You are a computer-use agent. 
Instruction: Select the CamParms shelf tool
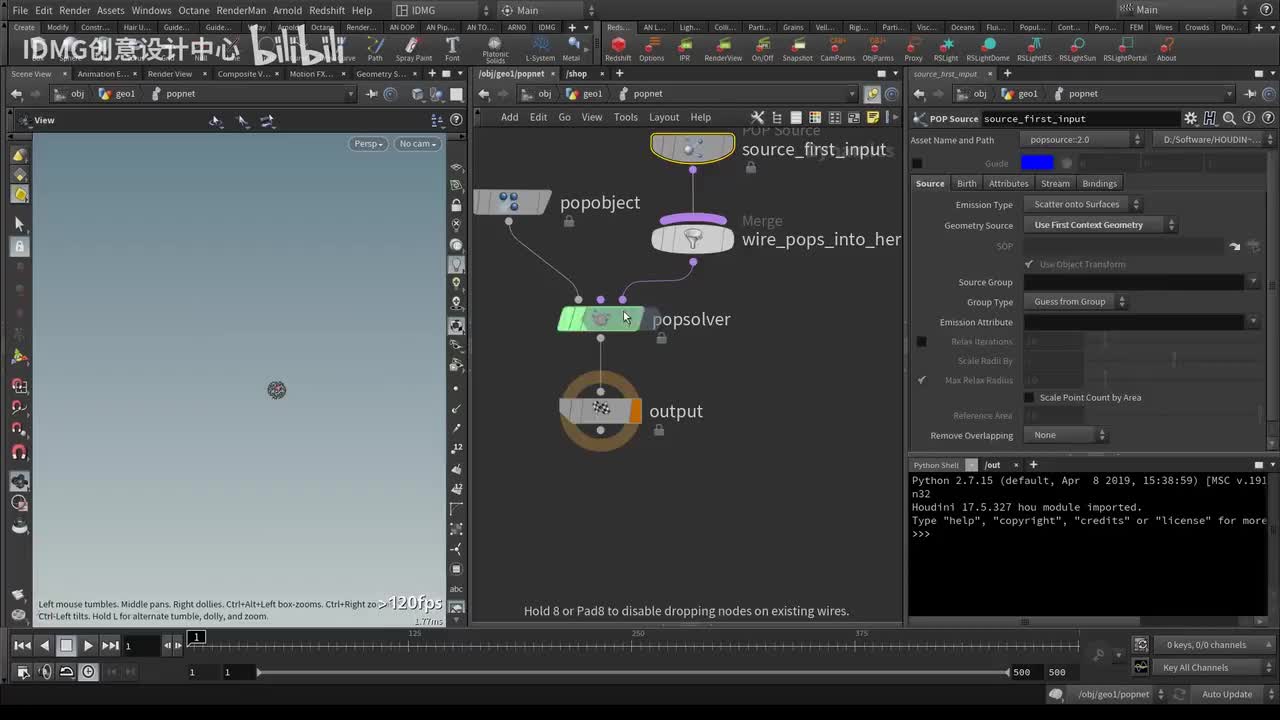click(837, 48)
